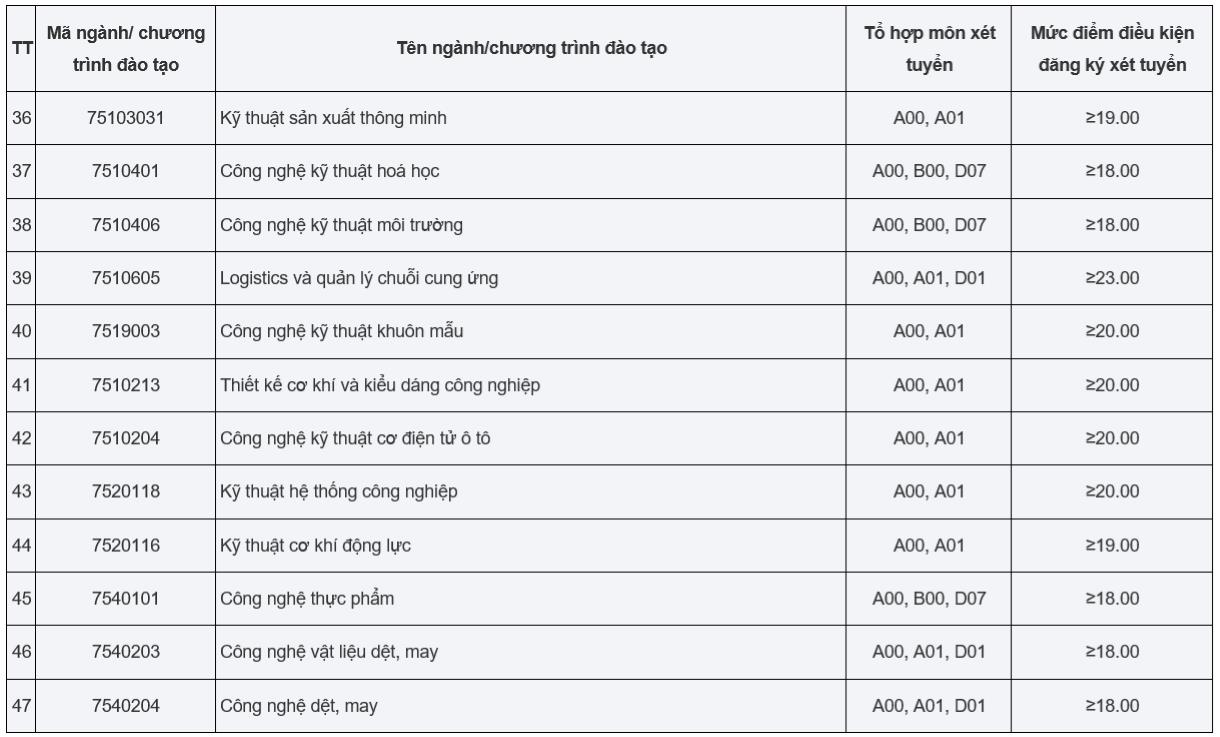
Task: Select the ≥23.00 score cell
Action: pos(1113,279)
